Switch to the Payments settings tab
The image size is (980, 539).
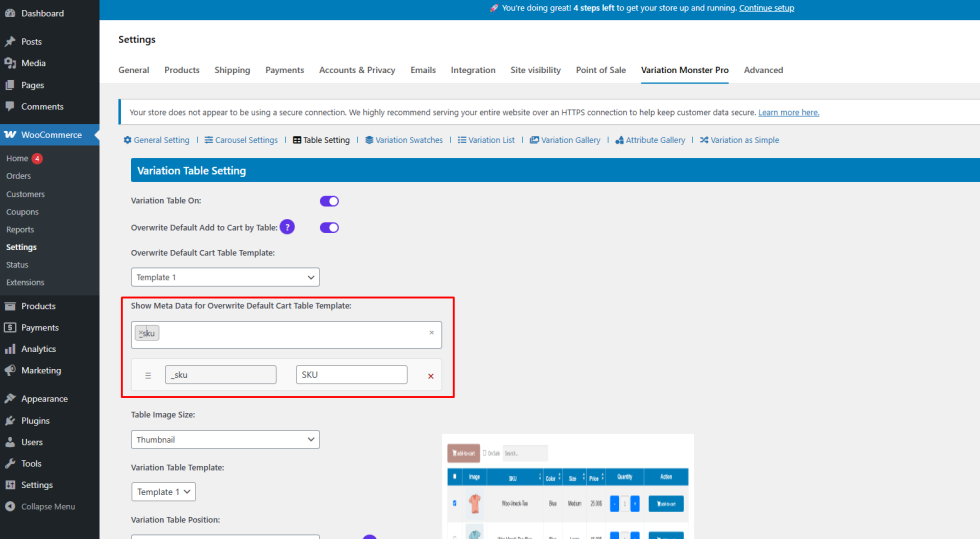pyautogui.click(x=284, y=70)
